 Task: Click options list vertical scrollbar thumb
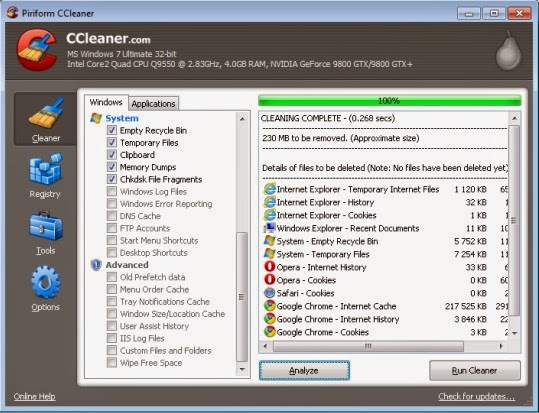coord(242,297)
